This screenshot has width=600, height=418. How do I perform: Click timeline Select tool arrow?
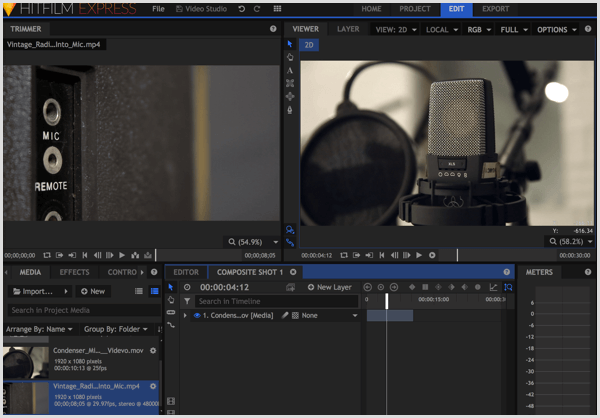point(171,287)
